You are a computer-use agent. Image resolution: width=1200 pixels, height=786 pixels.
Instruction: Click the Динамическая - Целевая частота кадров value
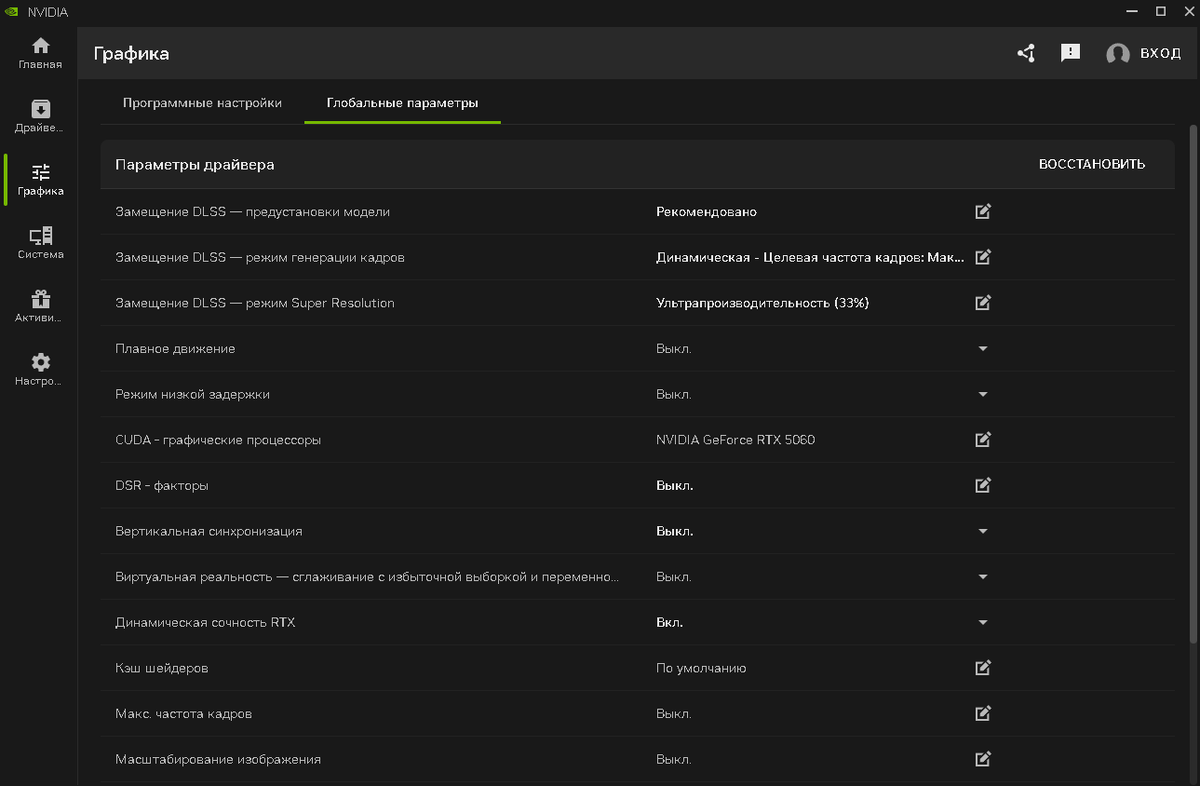point(810,257)
